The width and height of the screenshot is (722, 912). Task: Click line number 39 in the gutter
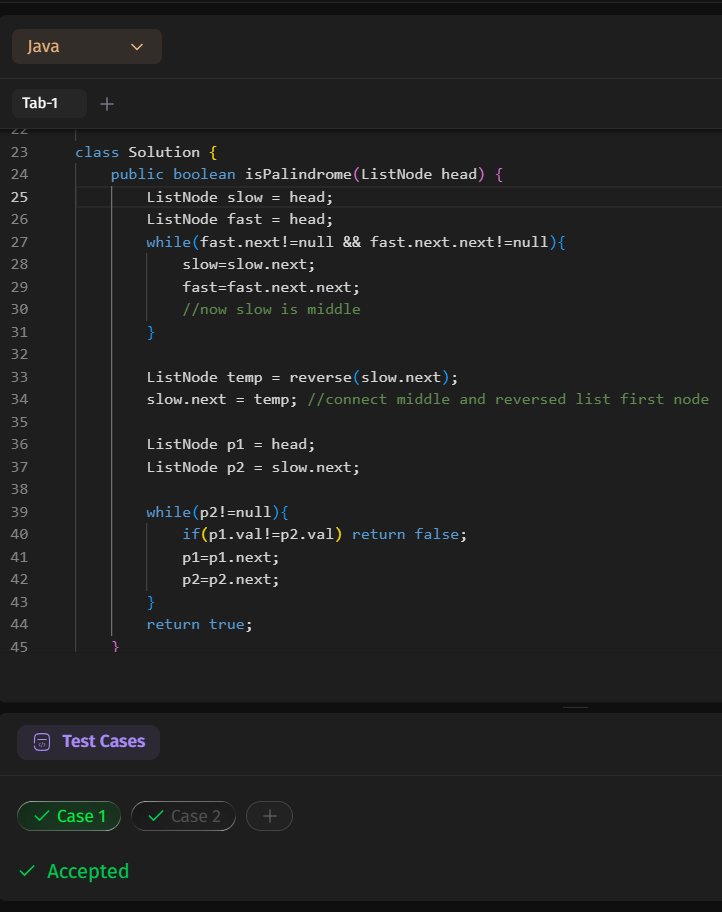tap(19, 512)
